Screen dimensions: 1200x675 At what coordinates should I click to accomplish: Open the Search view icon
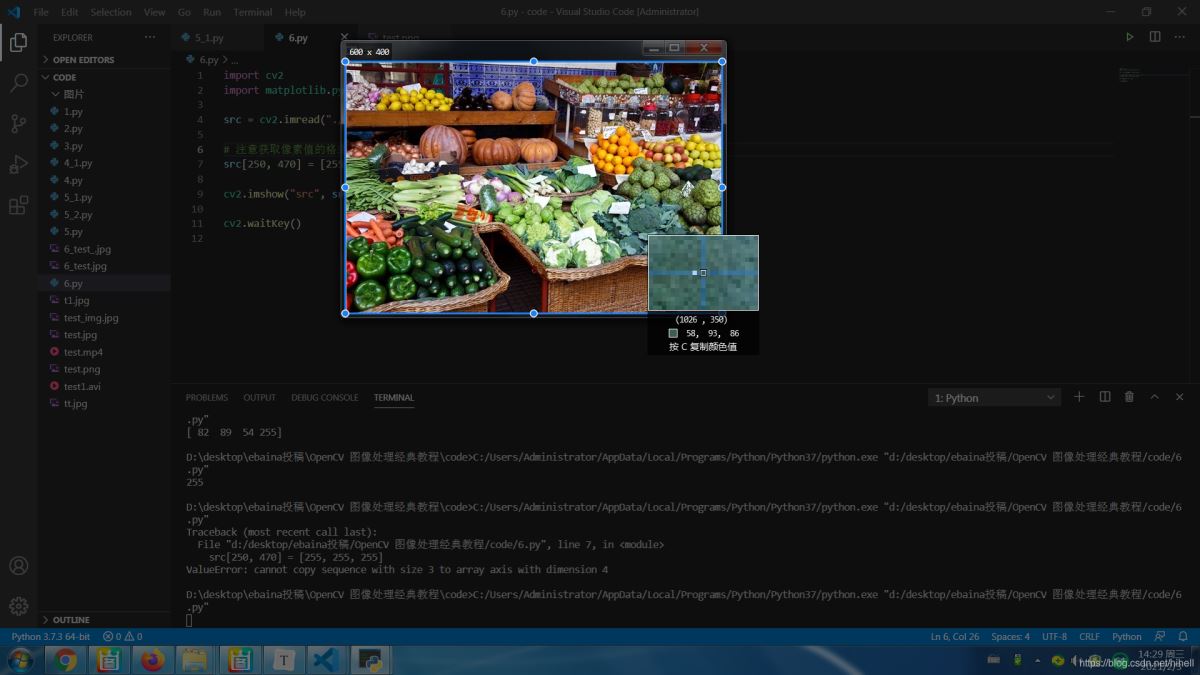tap(18, 83)
